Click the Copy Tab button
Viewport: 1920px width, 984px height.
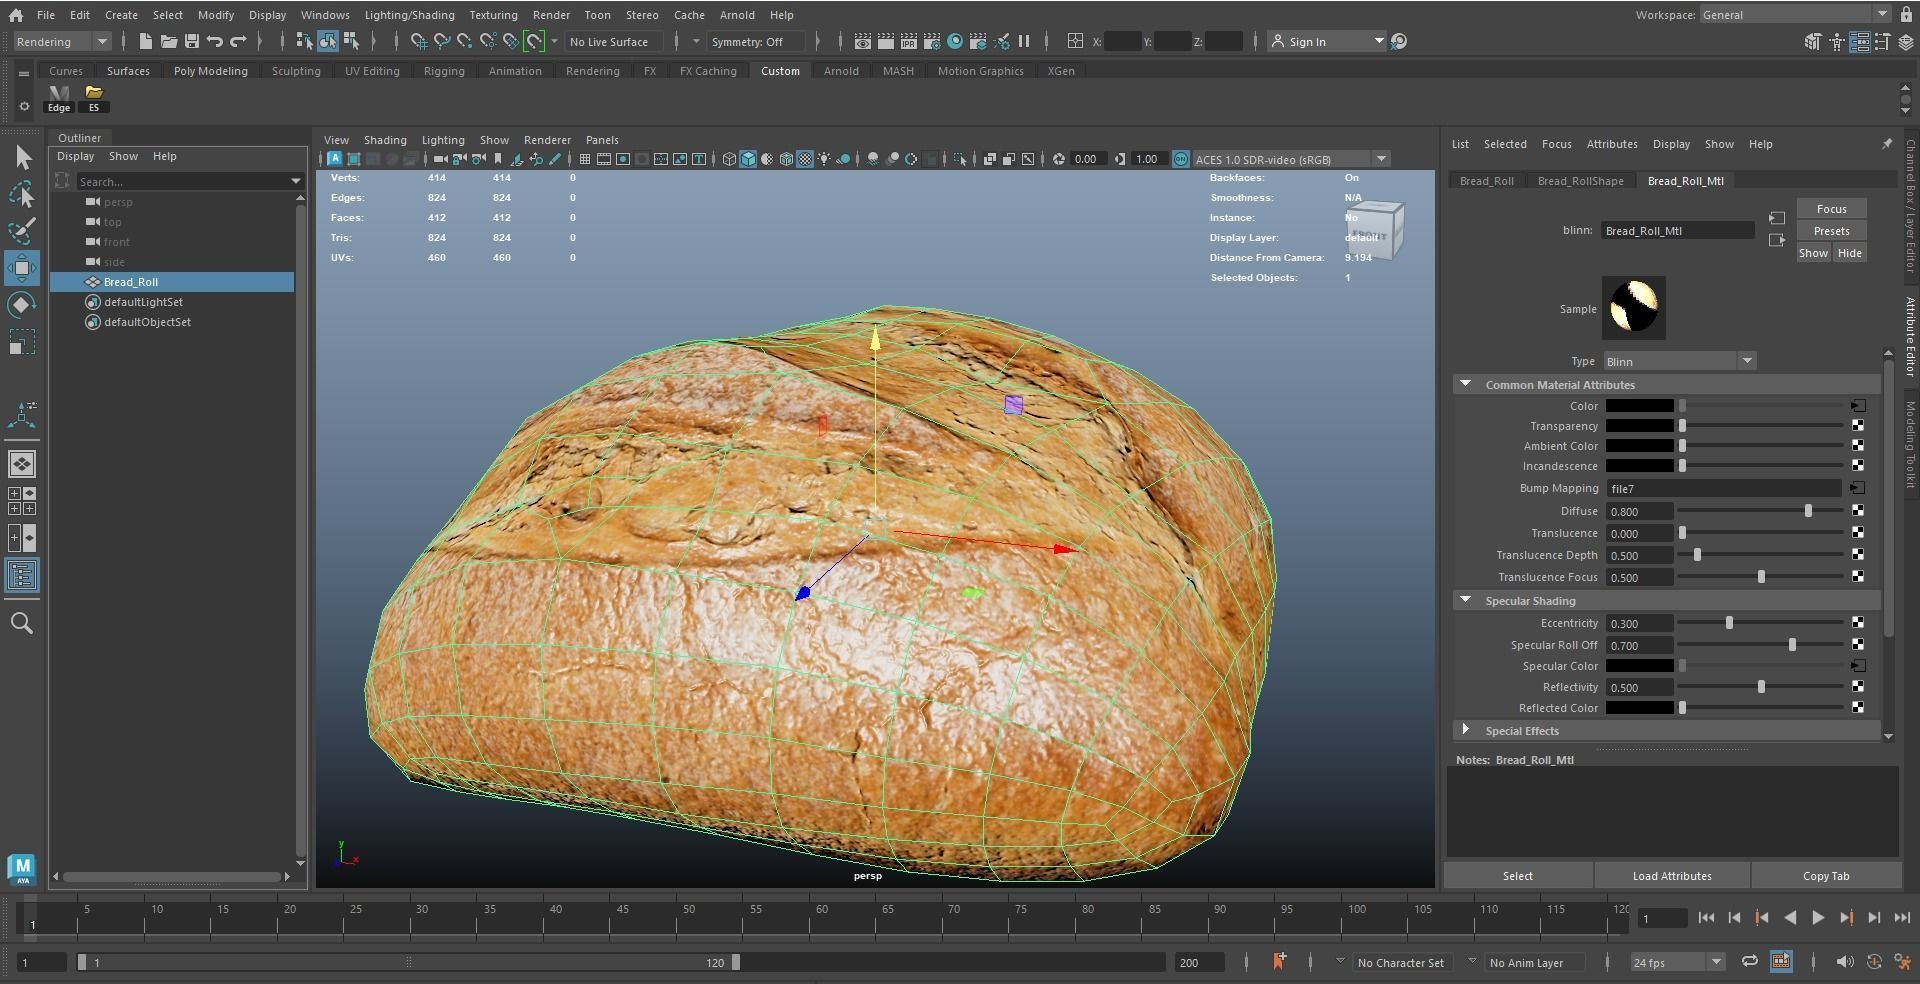coord(1825,876)
